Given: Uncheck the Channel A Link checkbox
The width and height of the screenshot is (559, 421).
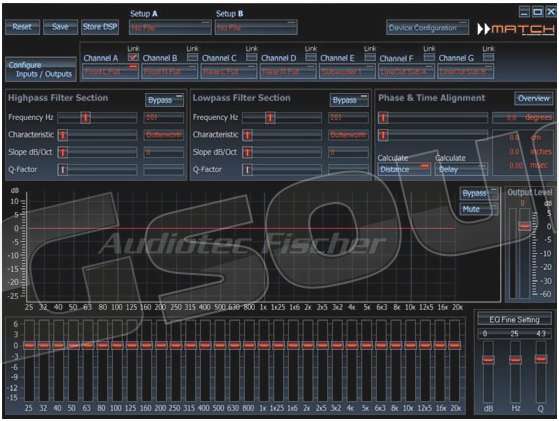Looking at the screenshot, I should coord(133,57).
